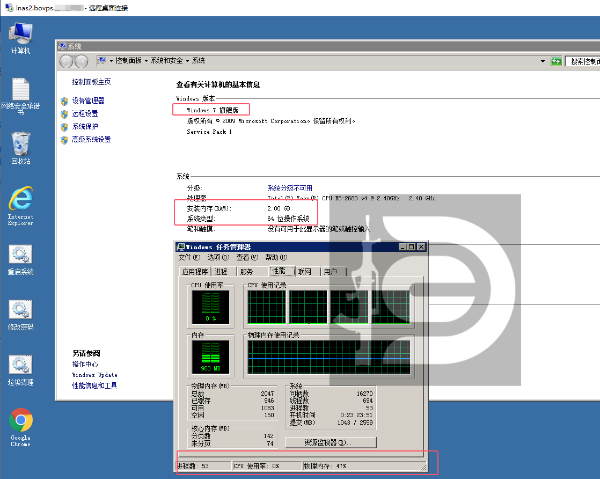Open the 帮助(H) menu in Task Manager

coord(276,257)
